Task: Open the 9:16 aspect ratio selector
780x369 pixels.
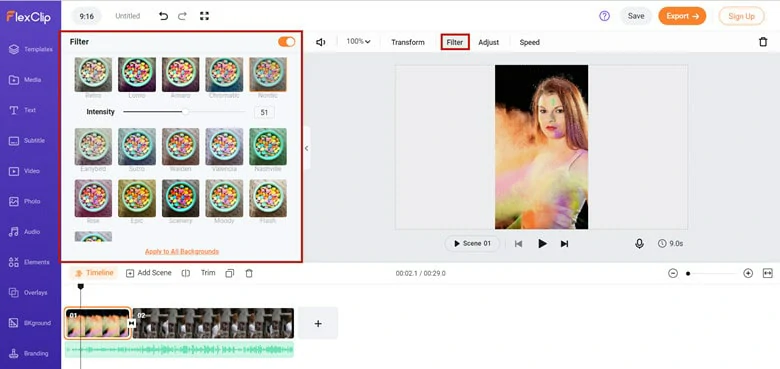Action: tap(87, 16)
